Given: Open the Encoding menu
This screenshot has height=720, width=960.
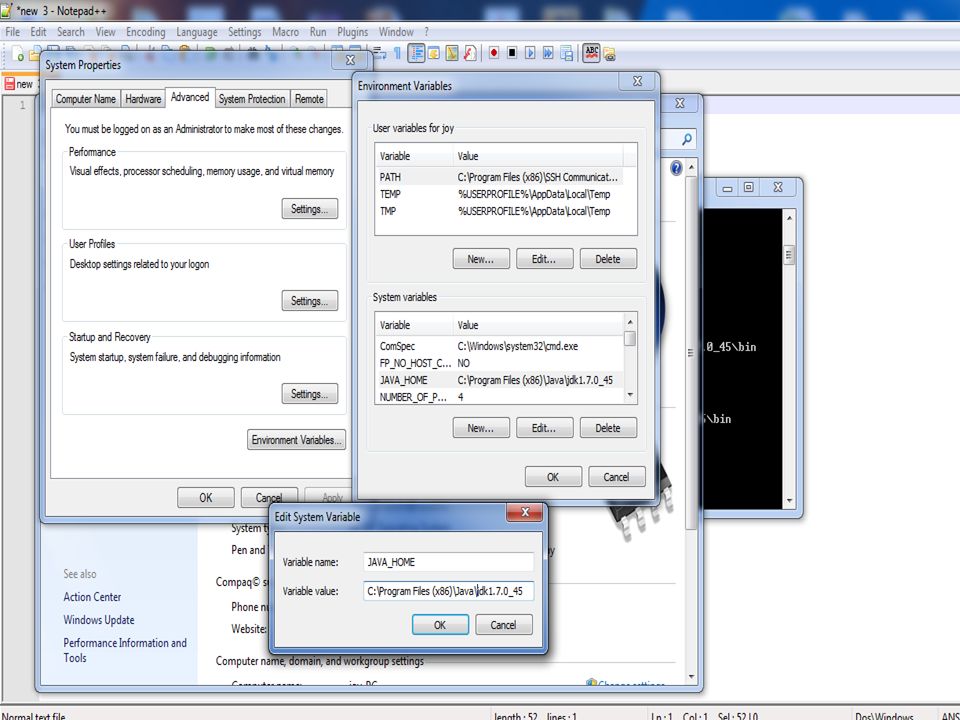Looking at the screenshot, I should [145, 32].
